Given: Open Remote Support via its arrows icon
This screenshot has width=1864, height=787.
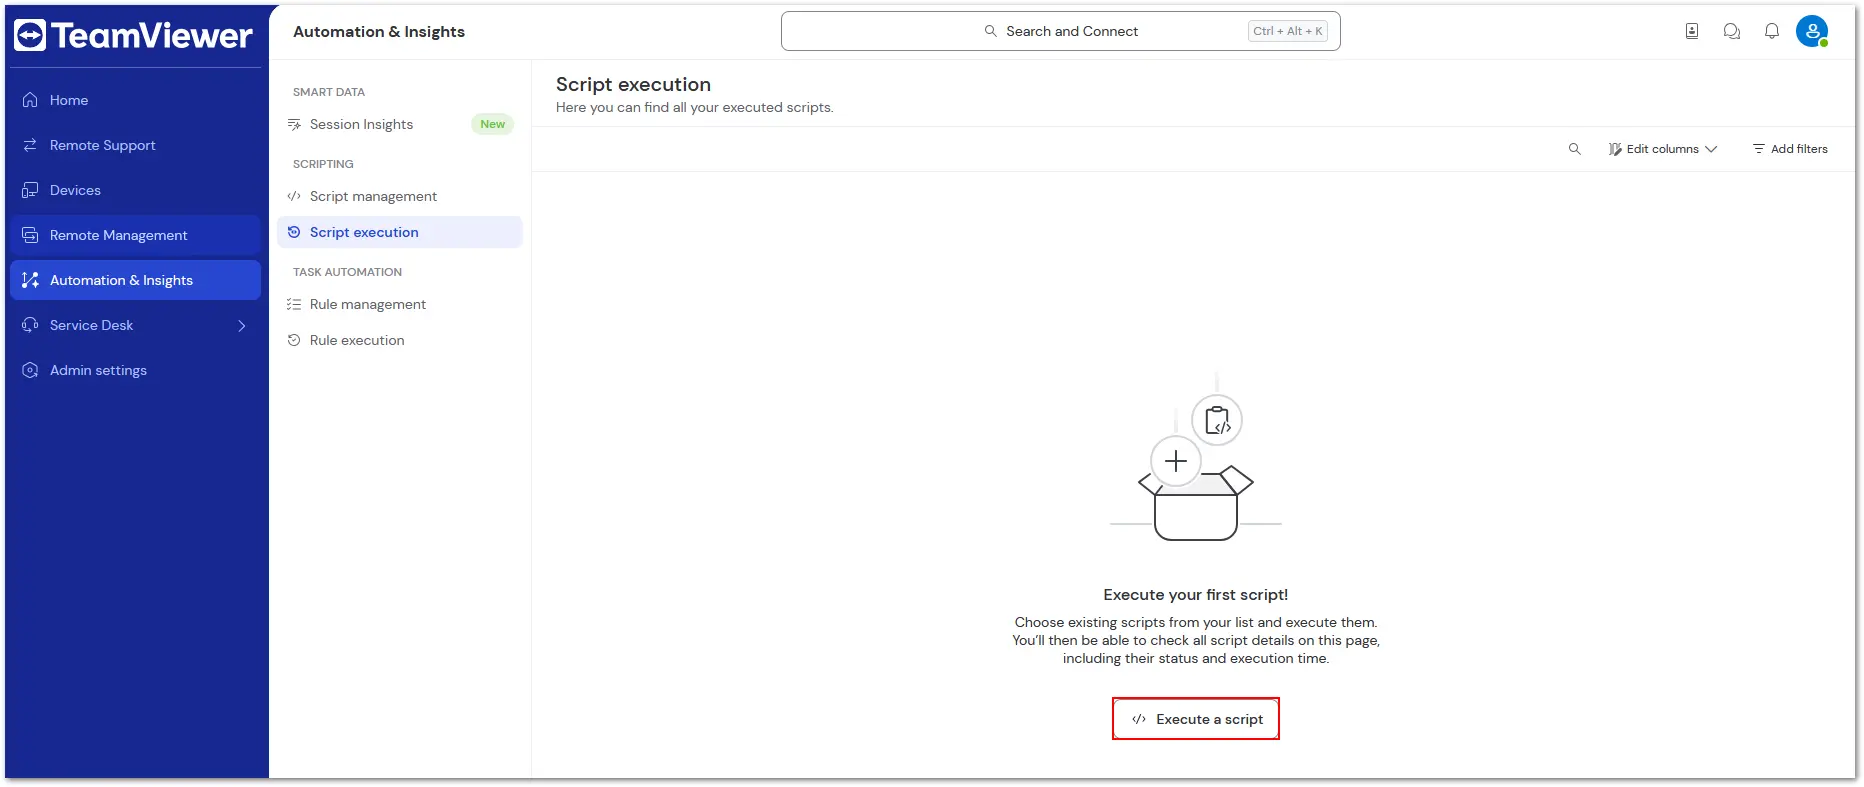Looking at the screenshot, I should coord(30,145).
